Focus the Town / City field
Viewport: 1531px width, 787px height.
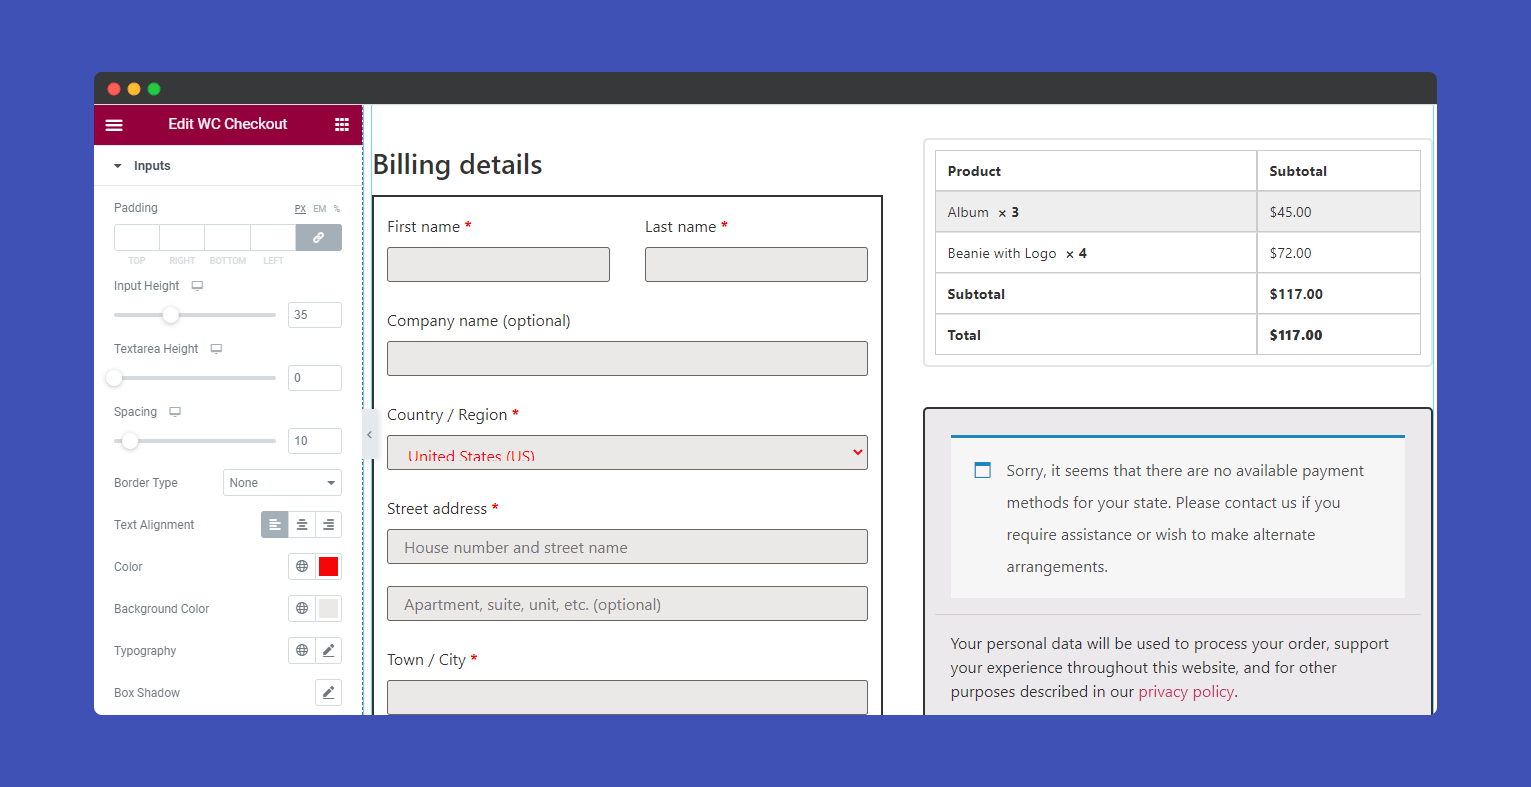point(627,697)
